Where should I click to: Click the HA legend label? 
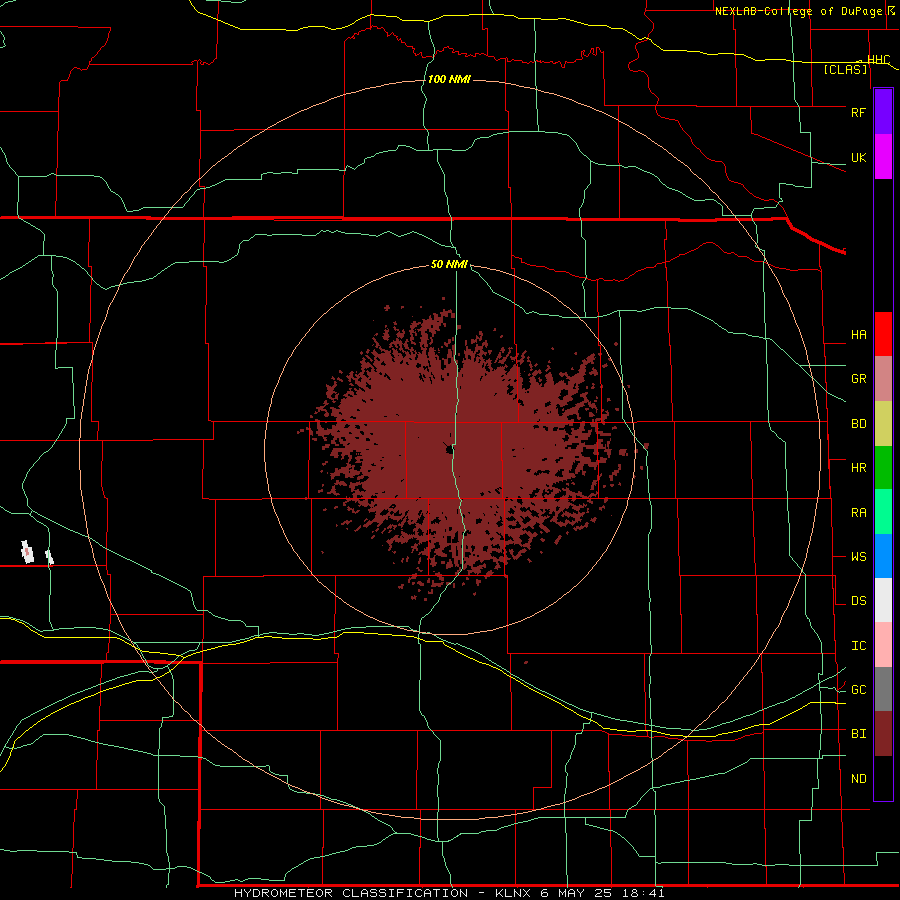[858, 335]
